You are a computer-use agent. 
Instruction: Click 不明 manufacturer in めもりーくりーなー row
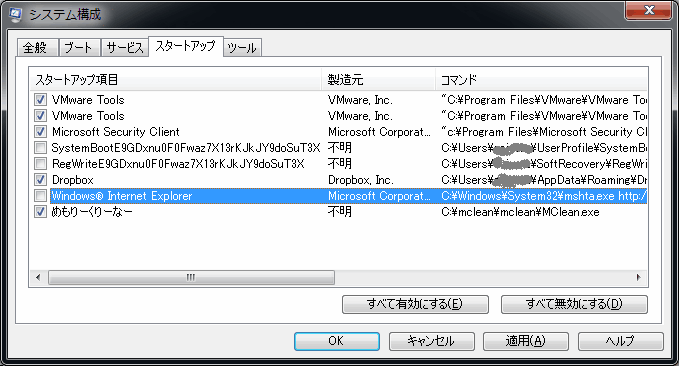[x=340, y=212]
